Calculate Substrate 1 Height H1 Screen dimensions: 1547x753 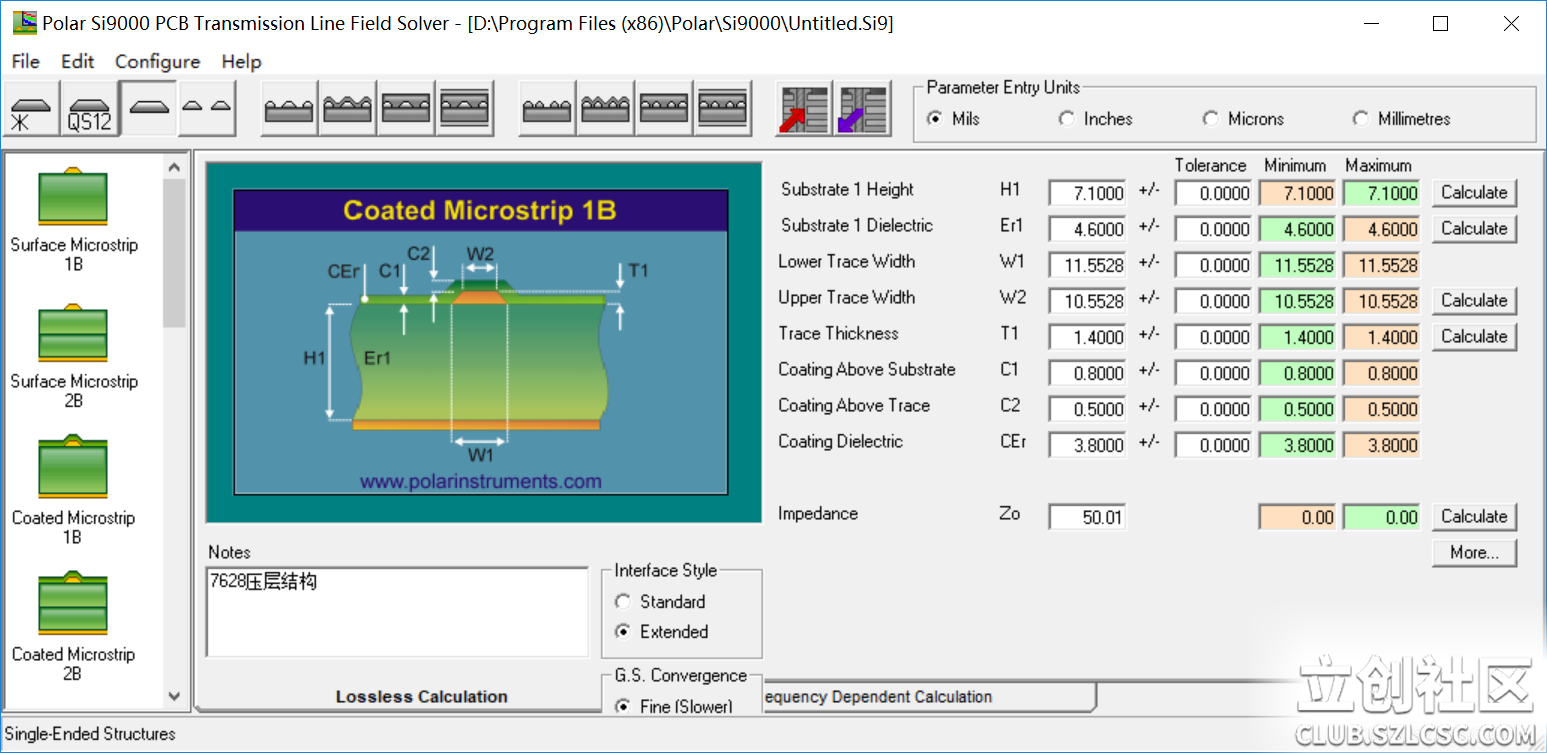(1474, 193)
